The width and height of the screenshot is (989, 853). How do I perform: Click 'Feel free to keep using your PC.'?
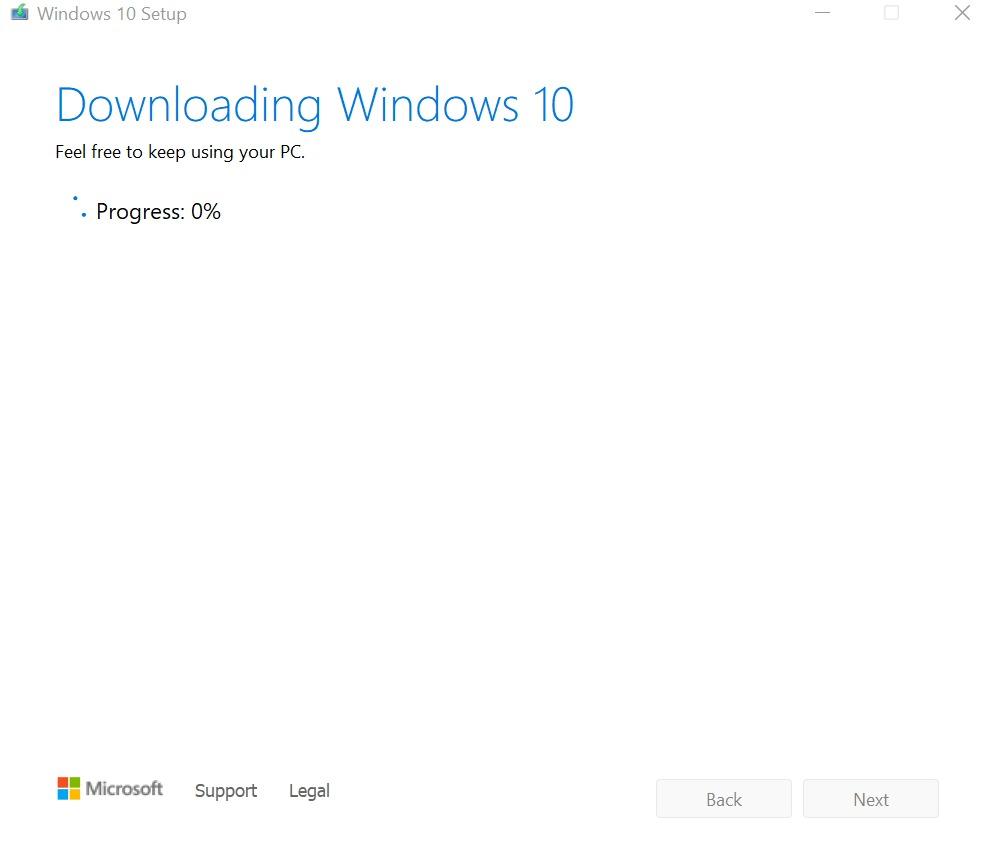point(180,152)
